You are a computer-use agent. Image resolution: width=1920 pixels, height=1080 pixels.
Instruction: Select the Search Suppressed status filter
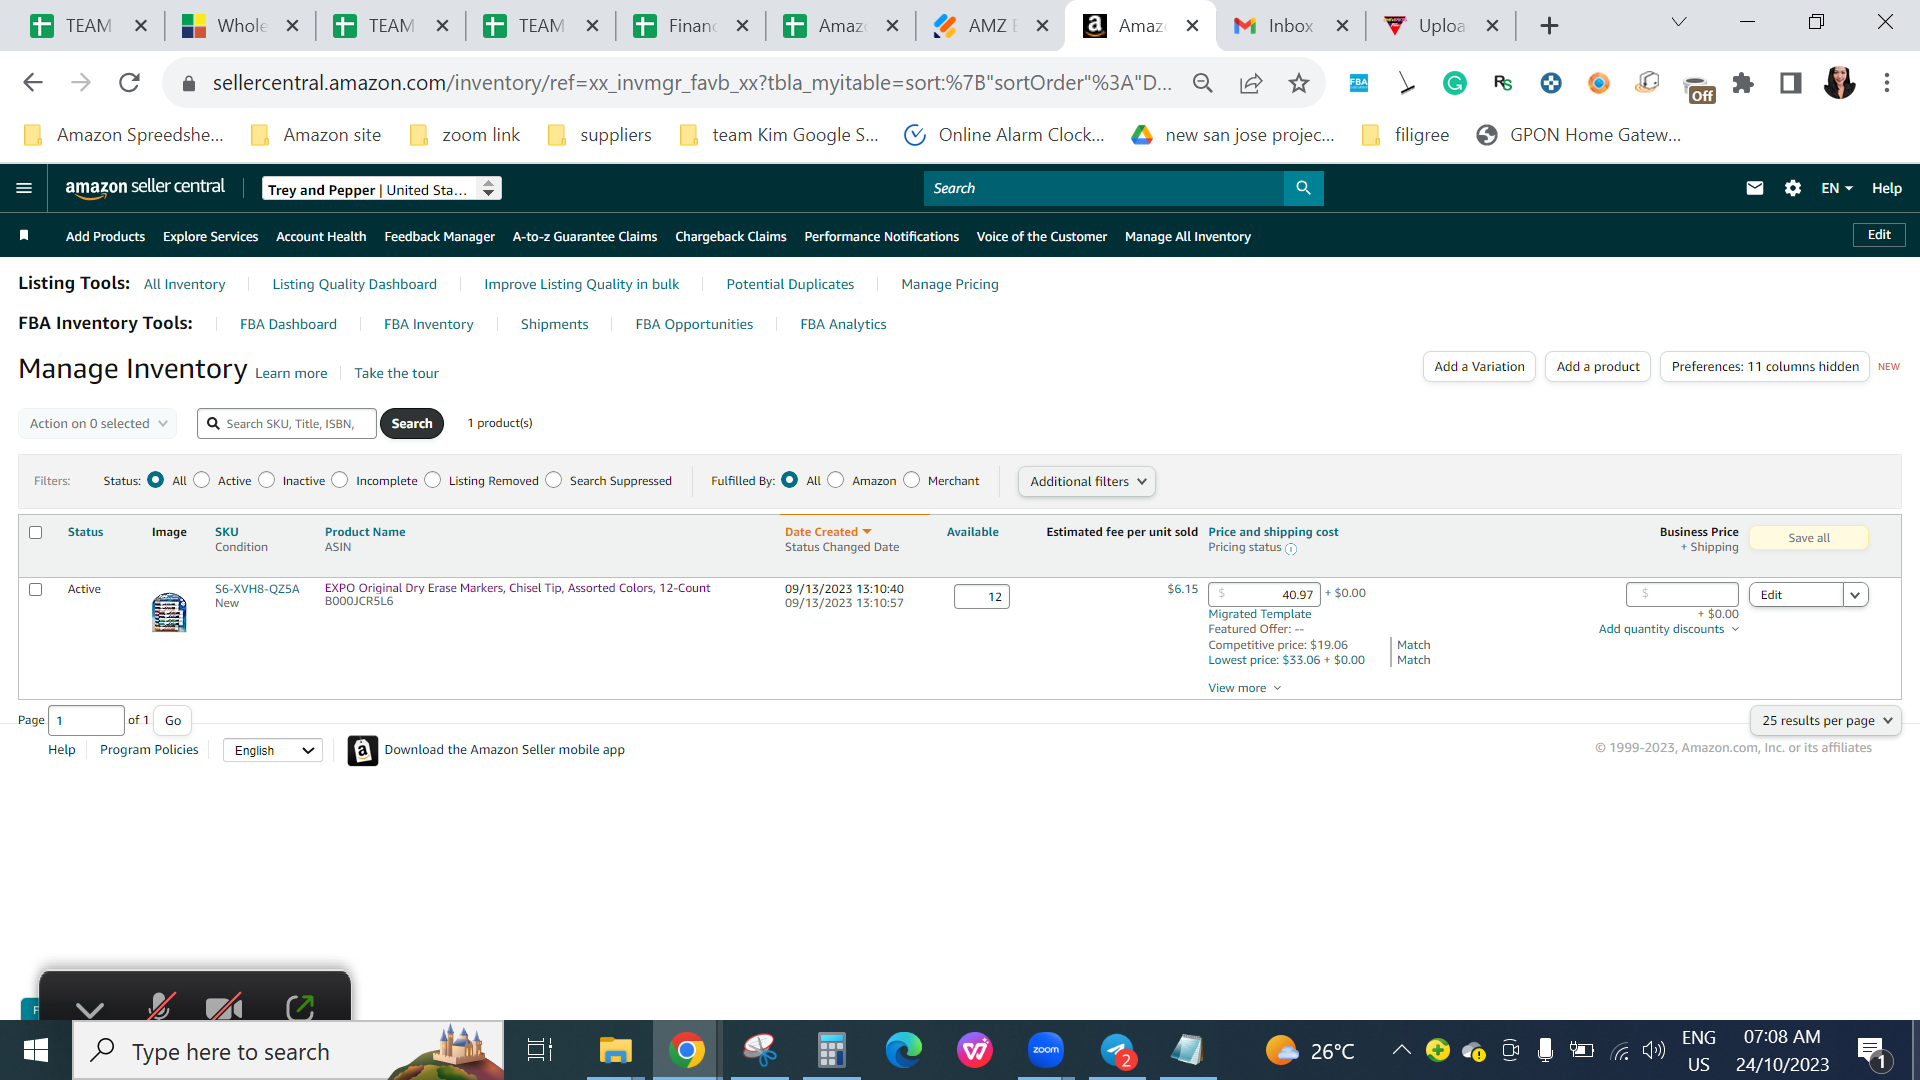point(554,480)
